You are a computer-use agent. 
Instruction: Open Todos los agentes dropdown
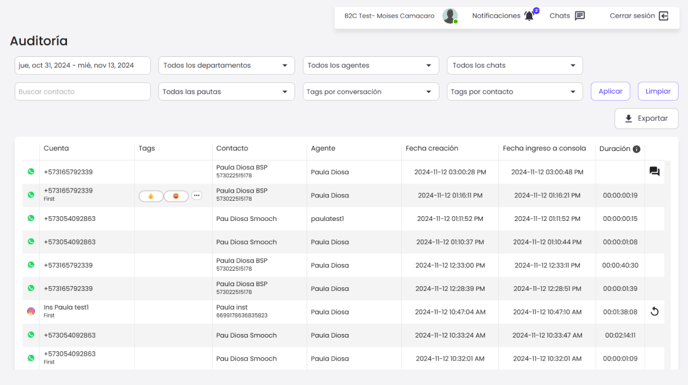[x=371, y=65]
